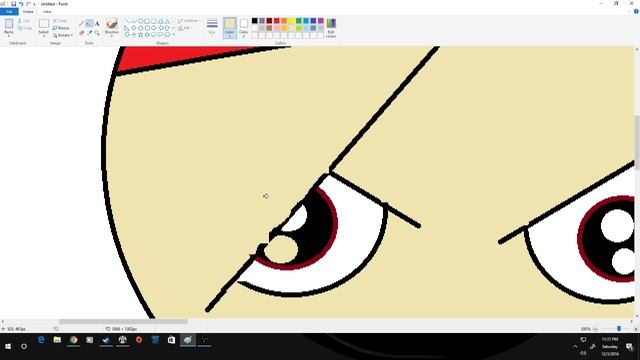Click the horizontal canvas scrollbar thumb
640x360 pixels.
[123, 322]
